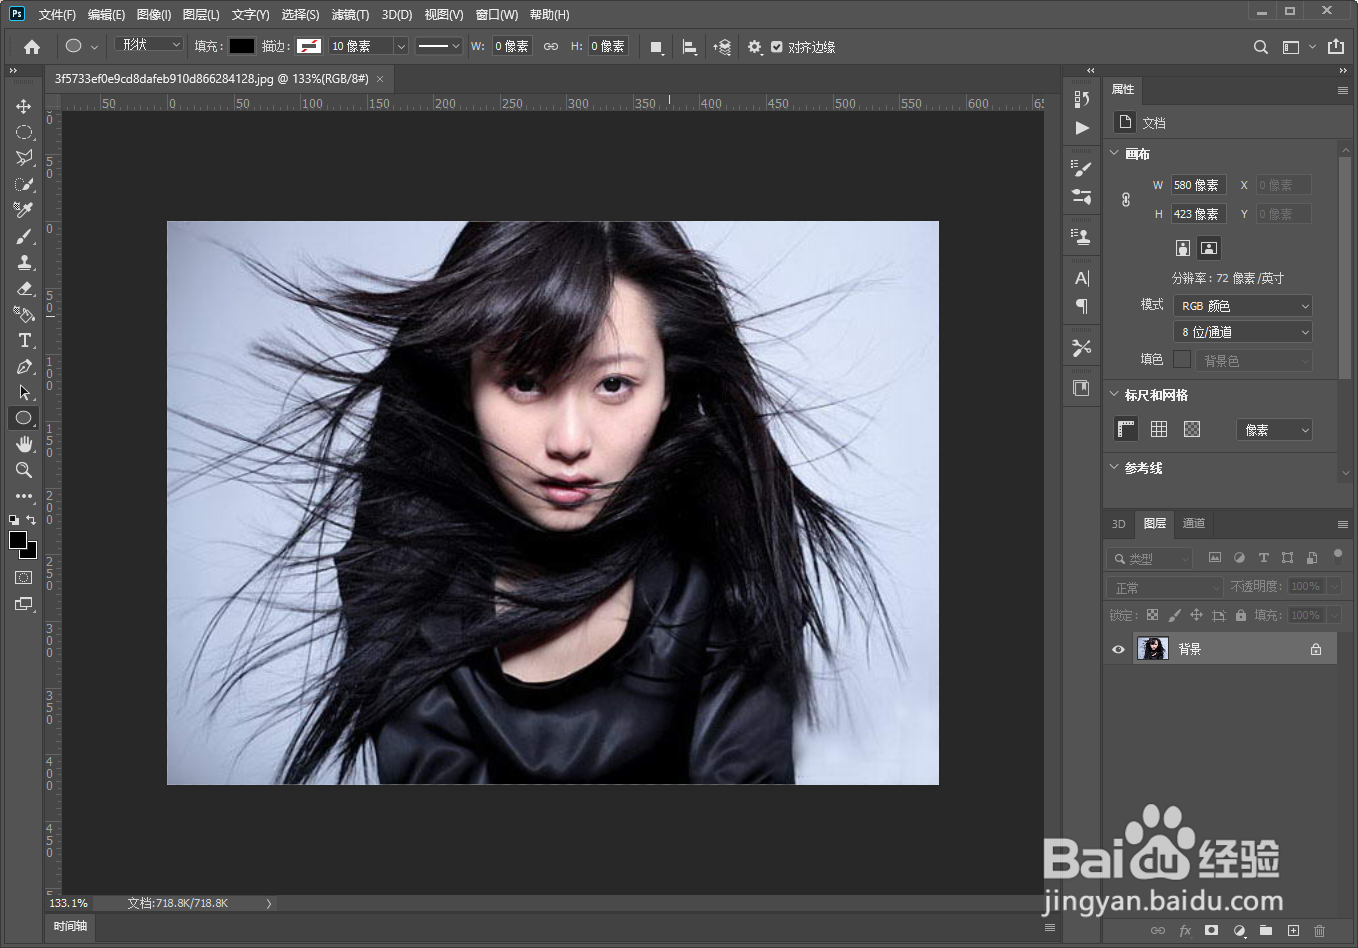1358x948 pixels.
Task: Open path alignment icon in options bar
Action: pos(690,47)
